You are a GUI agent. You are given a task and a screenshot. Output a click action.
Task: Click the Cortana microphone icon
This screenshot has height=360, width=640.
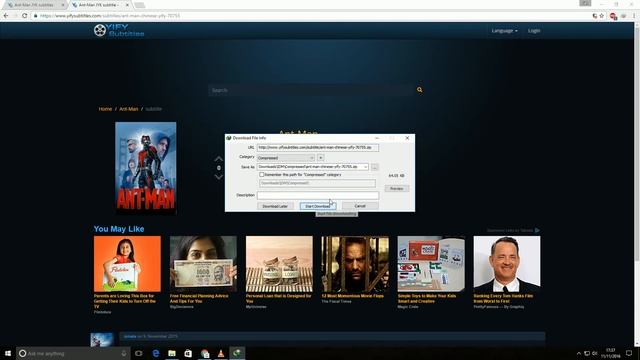pyautogui.click(x=124, y=353)
